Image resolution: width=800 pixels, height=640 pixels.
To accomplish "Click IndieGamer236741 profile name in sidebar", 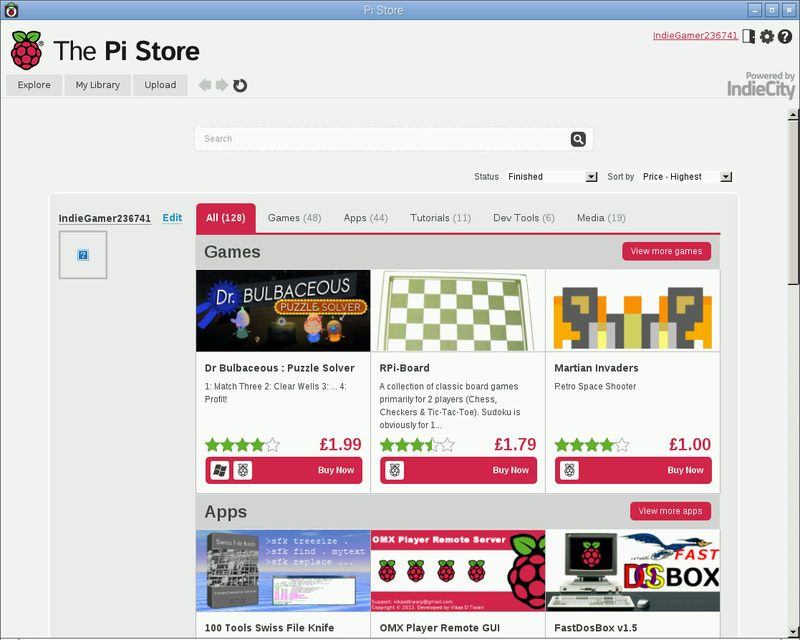I will (x=105, y=218).
